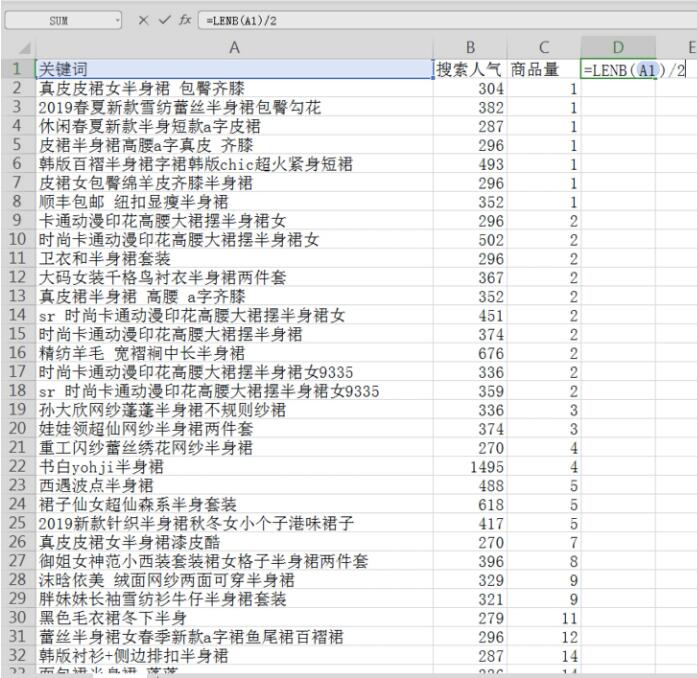The height and width of the screenshot is (678, 697).
Task: Click cell 娃娃领超仙网纱半身裙两件套
Action: (234, 429)
